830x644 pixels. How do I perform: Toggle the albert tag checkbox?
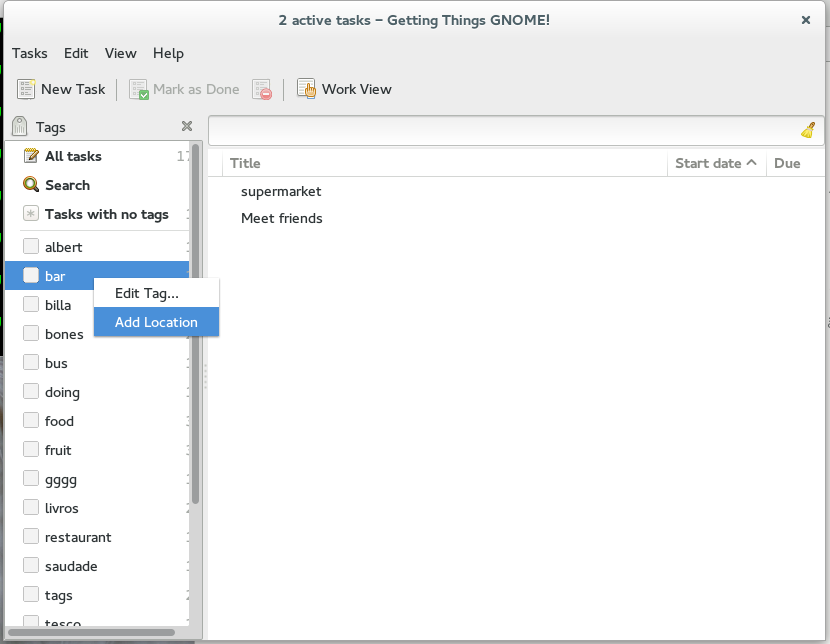31,246
